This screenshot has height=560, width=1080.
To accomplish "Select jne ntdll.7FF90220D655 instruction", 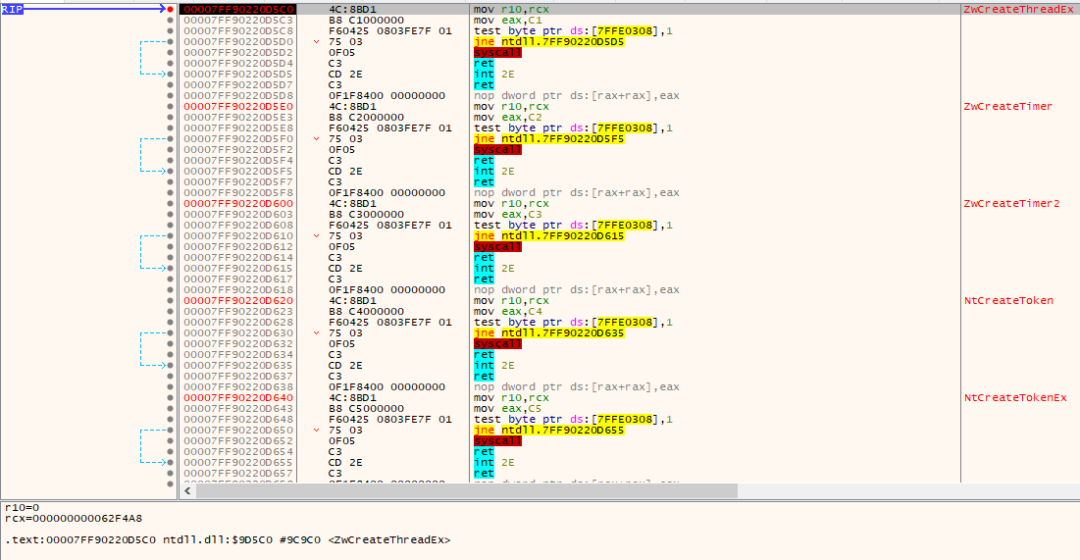I will point(549,430).
